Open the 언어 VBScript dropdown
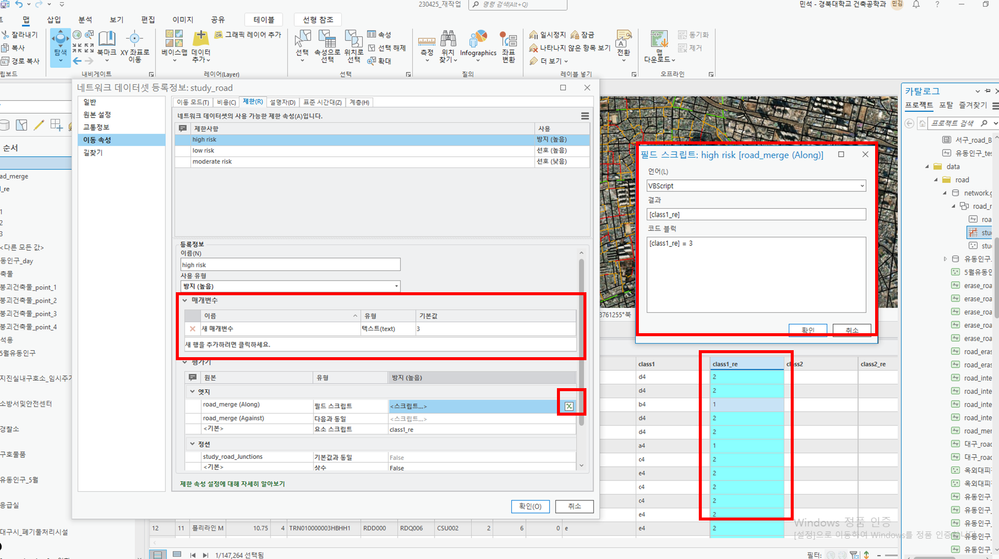The image size is (999, 559). click(756, 185)
